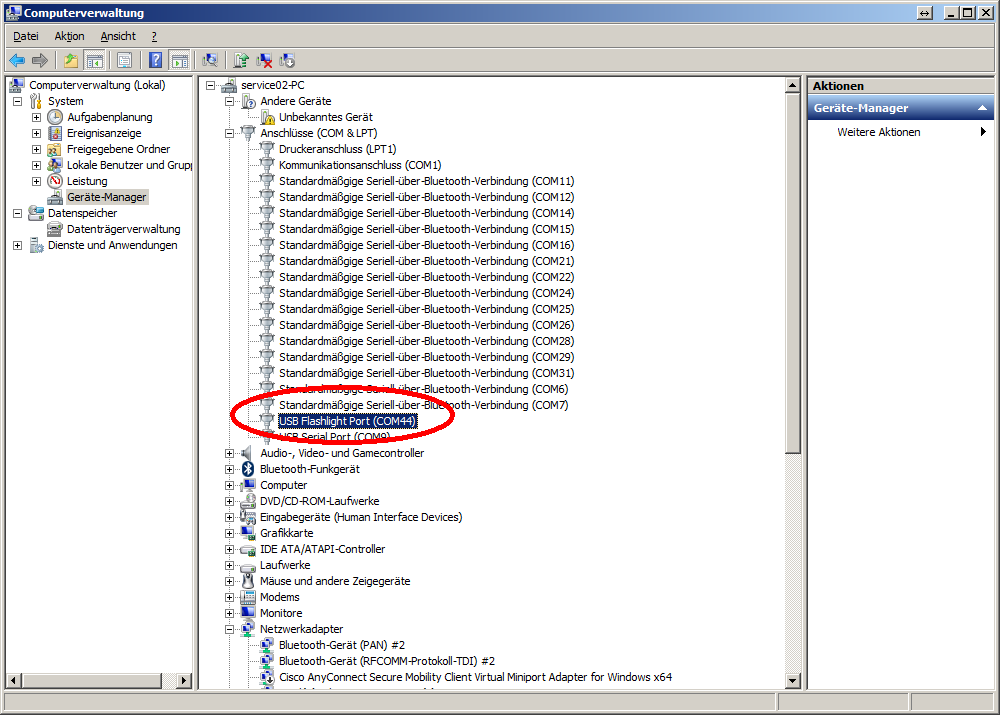The height and width of the screenshot is (715, 1000).
Task: Open the Ansicht menu
Action: (118, 36)
